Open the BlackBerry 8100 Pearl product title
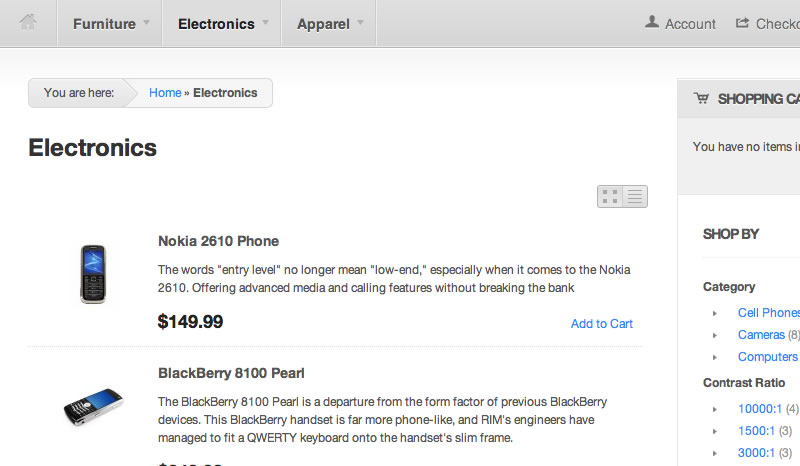800x466 pixels. (x=231, y=373)
